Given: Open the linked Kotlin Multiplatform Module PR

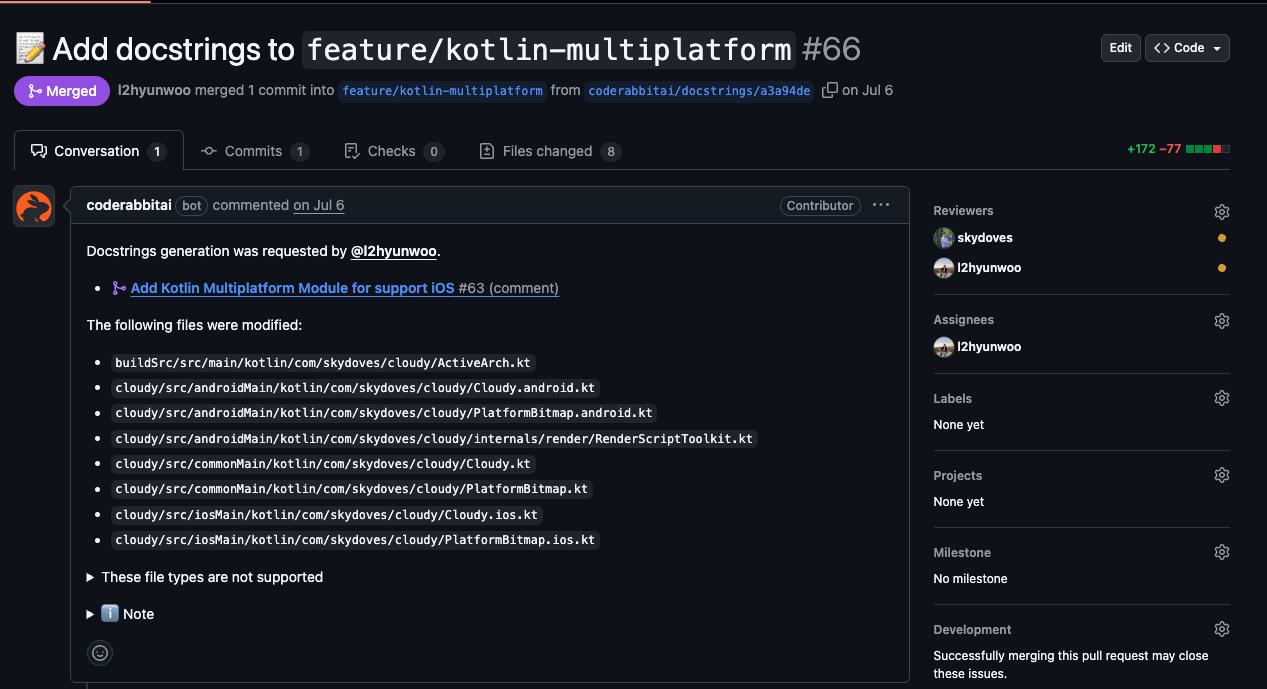Looking at the screenshot, I should [x=292, y=288].
